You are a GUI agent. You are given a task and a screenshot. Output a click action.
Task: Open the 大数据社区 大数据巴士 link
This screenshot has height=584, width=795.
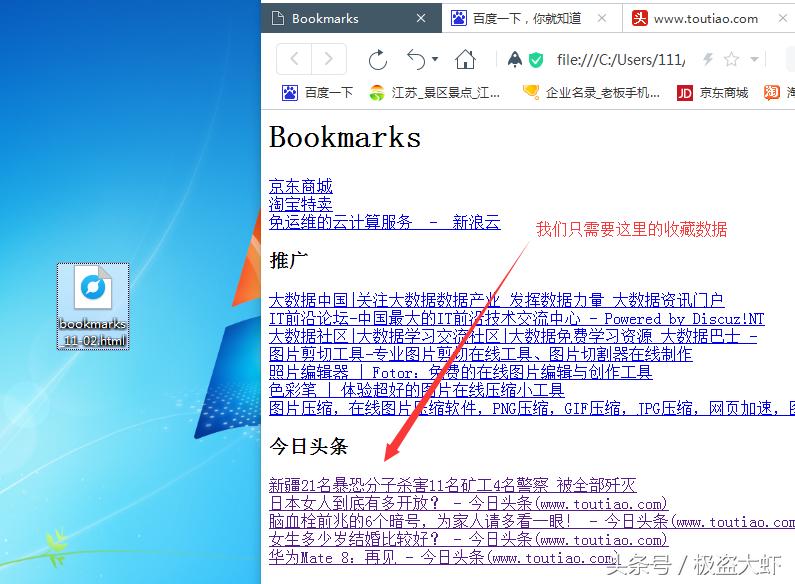pos(513,336)
